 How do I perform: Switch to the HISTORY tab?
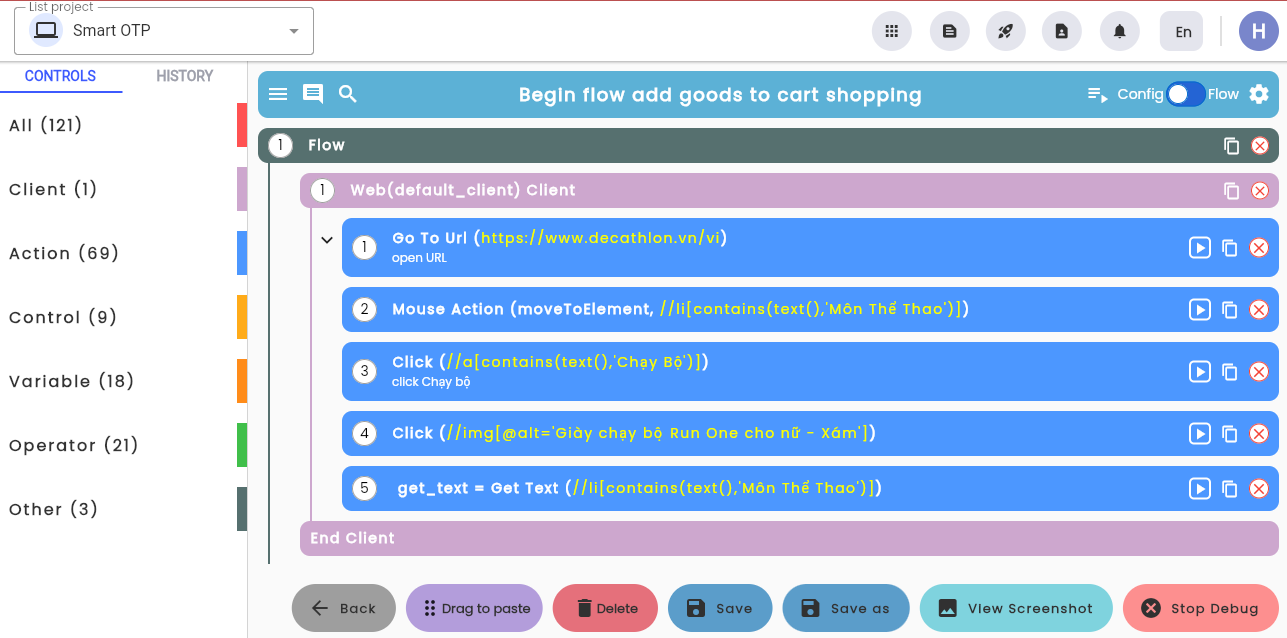[185, 76]
